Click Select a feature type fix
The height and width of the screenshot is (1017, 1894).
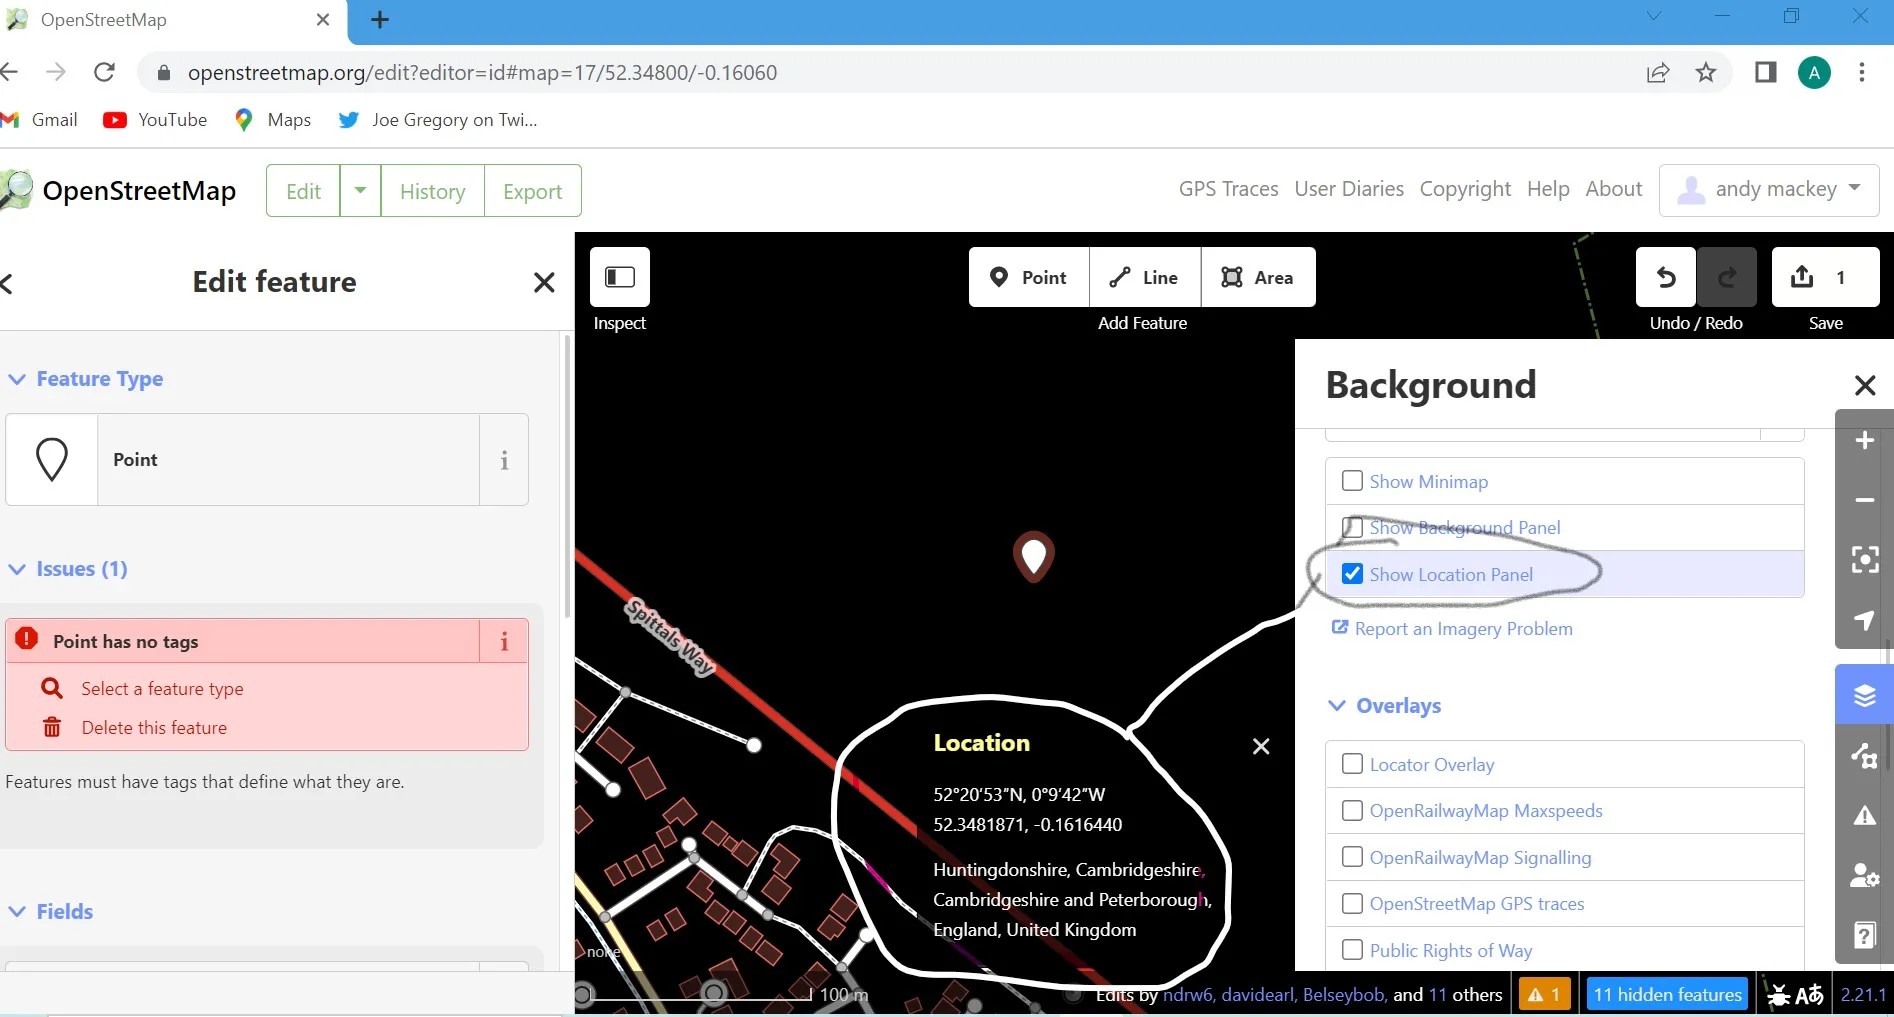pyautogui.click(x=162, y=688)
